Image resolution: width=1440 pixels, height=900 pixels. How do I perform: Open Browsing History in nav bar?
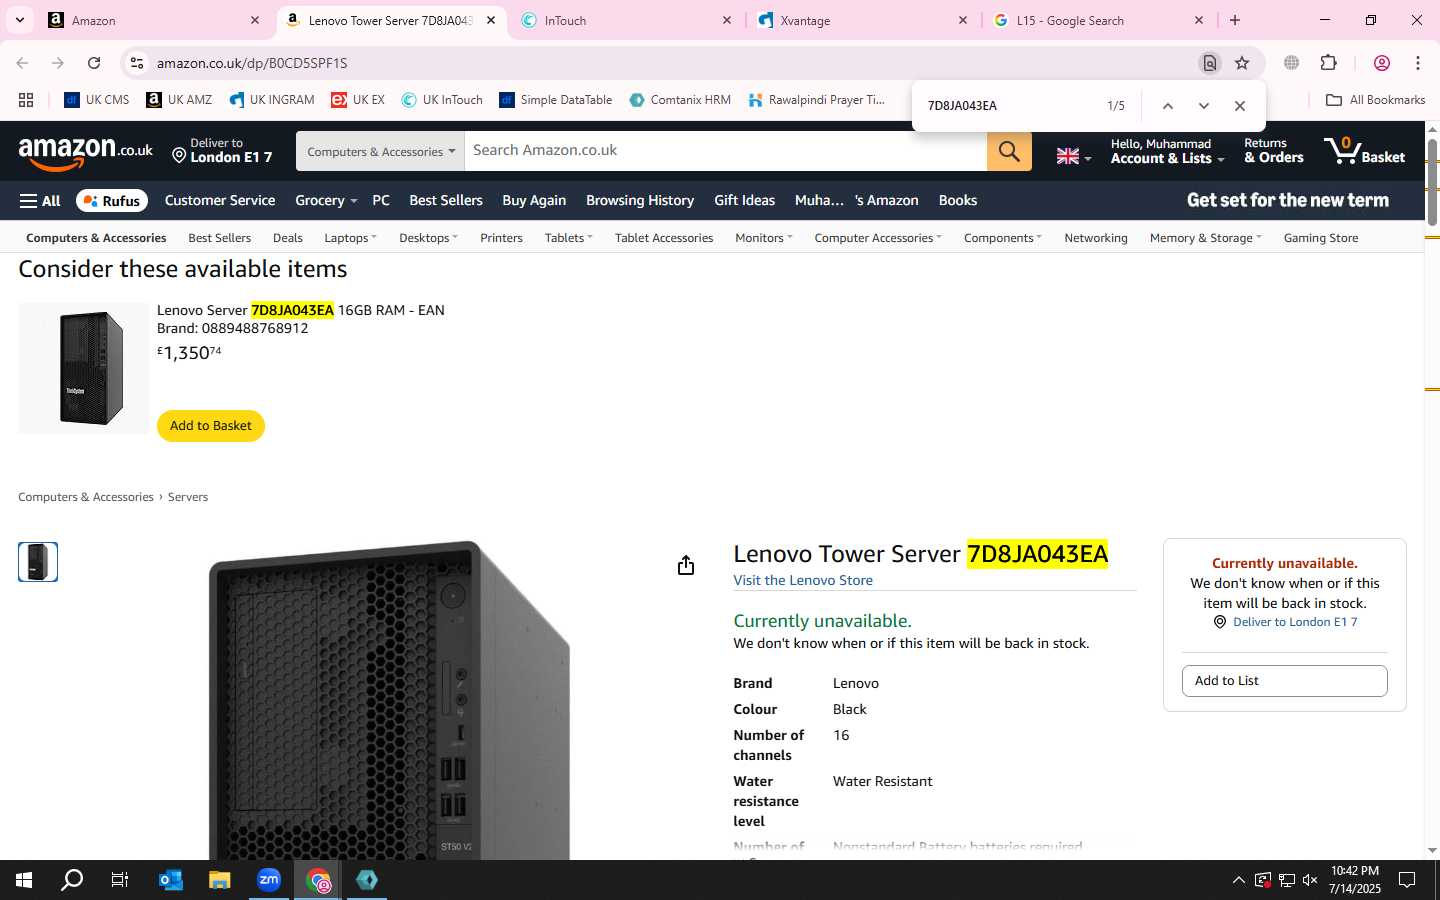(x=640, y=201)
